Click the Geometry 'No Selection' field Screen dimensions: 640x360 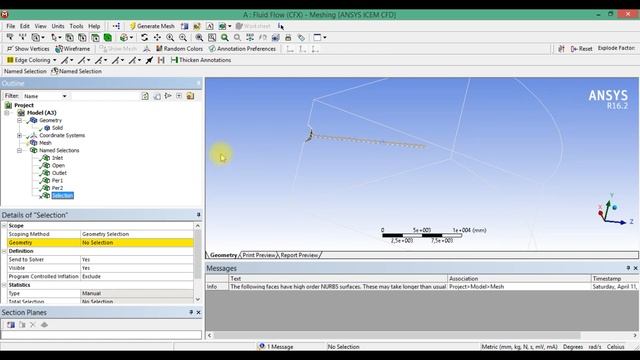tap(137, 242)
